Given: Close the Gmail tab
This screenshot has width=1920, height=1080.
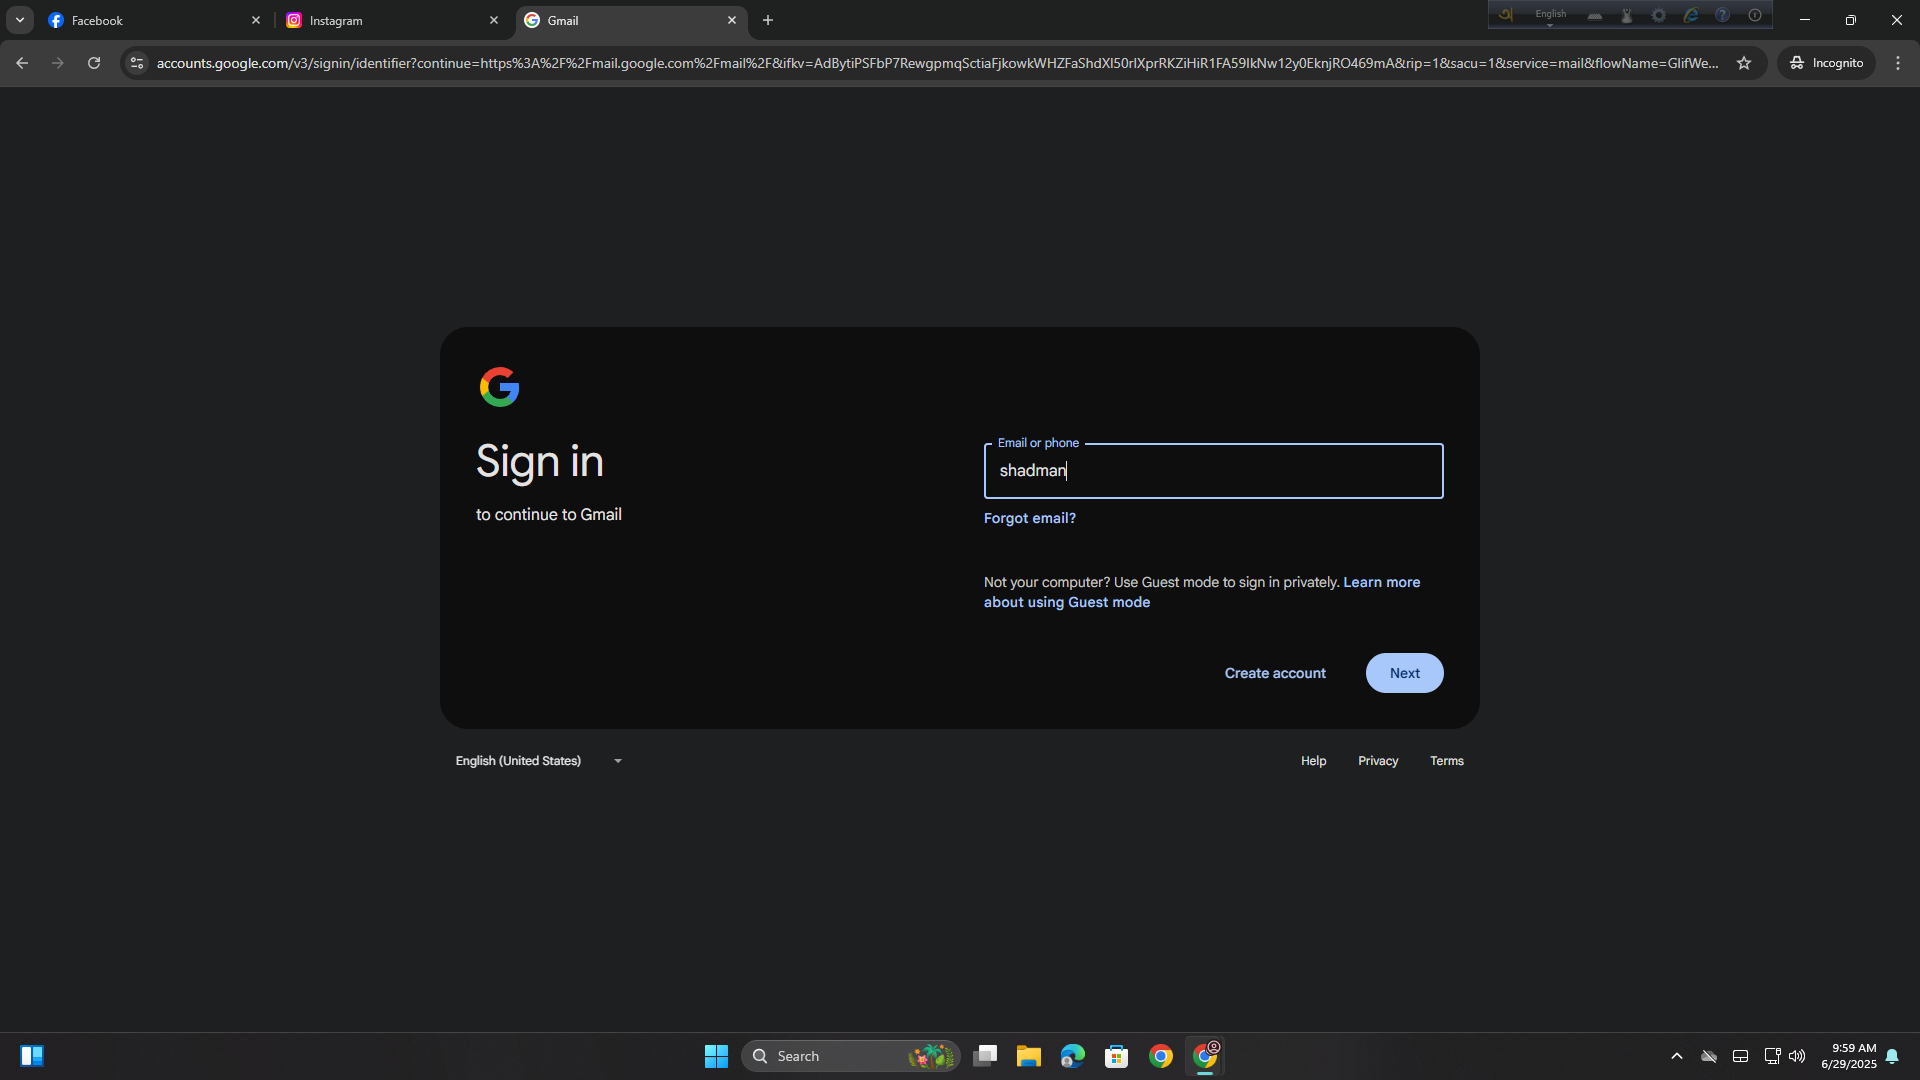Looking at the screenshot, I should click(732, 20).
